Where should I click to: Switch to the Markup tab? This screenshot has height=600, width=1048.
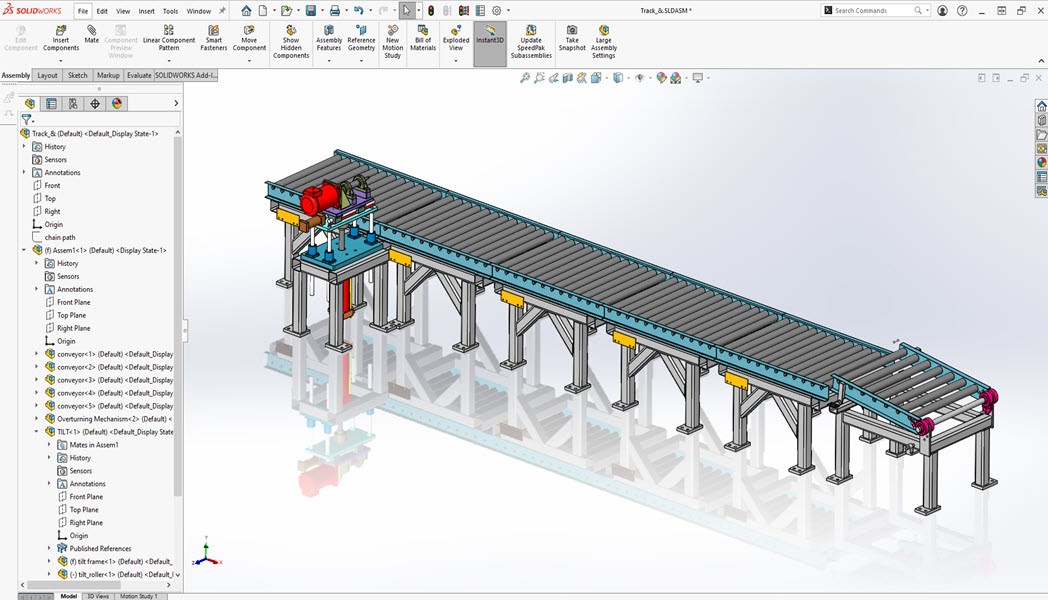pos(108,76)
